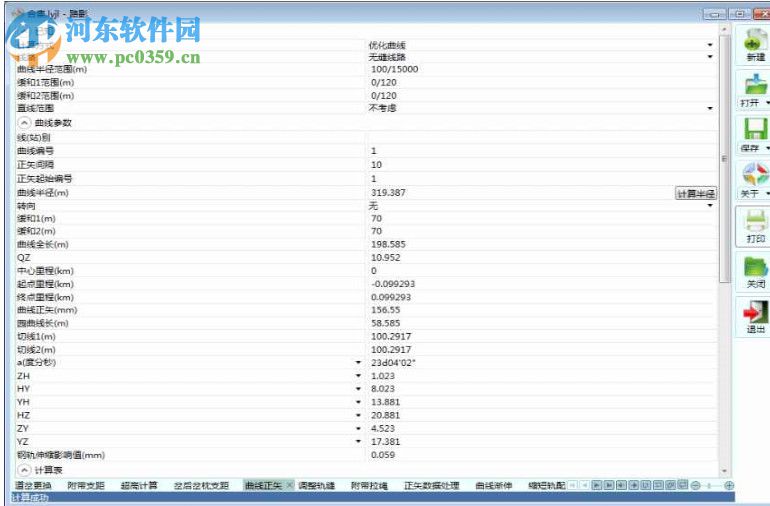Open the dropdown arrow beside 保存
The height and width of the screenshot is (506, 770).
pyautogui.click(x=768, y=148)
